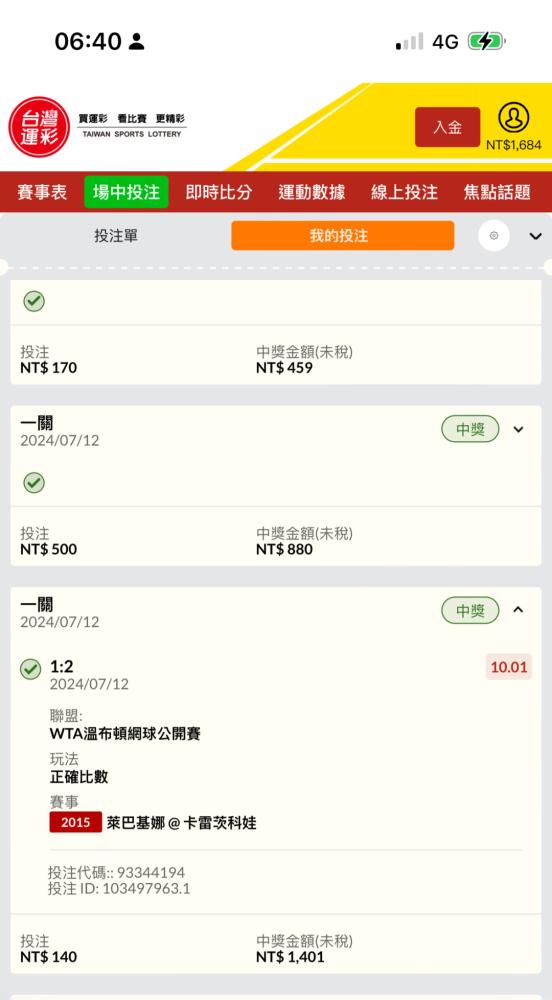Click the check icon above NT$ 170 bet
The width and height of the screenshot is (552, 1000).
pyautogui.click(x=34, y=302)
